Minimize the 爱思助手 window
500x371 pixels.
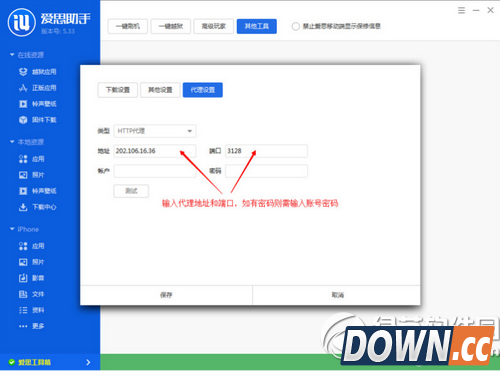476,10
